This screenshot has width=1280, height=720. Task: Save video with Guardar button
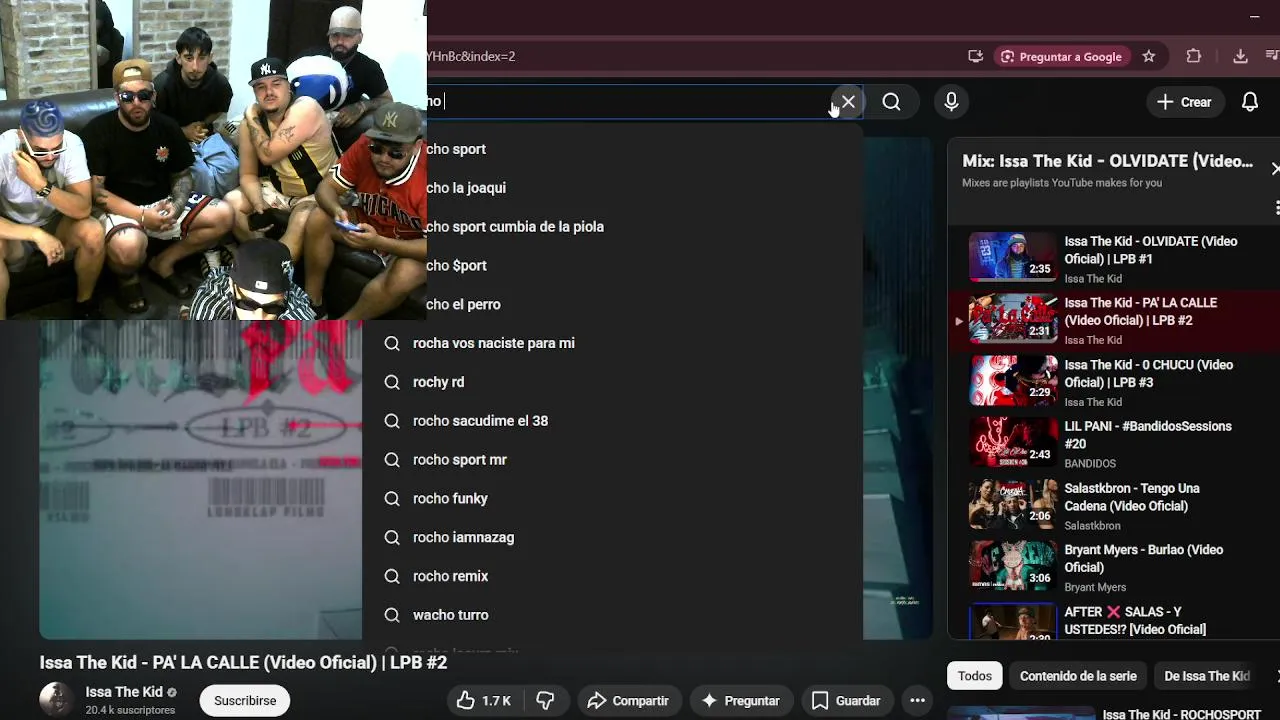point(846,701)
